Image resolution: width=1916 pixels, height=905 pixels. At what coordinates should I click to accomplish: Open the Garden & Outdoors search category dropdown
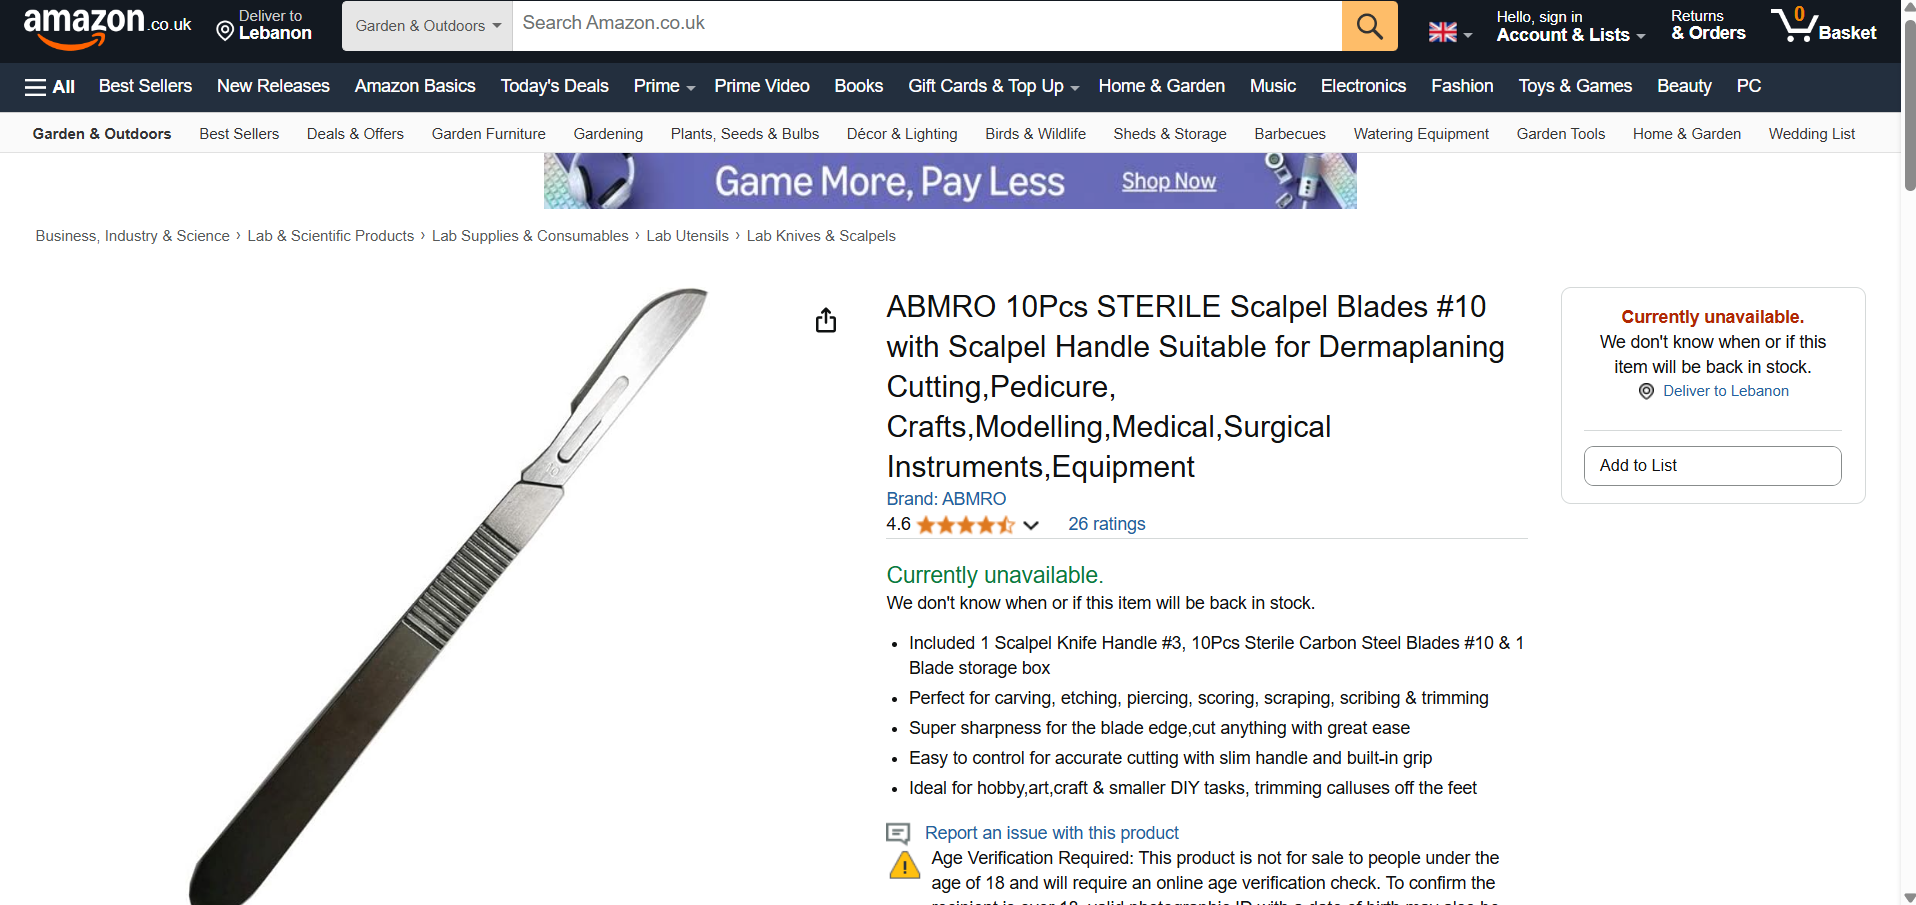pyautogui.click(x=427, y=26)
